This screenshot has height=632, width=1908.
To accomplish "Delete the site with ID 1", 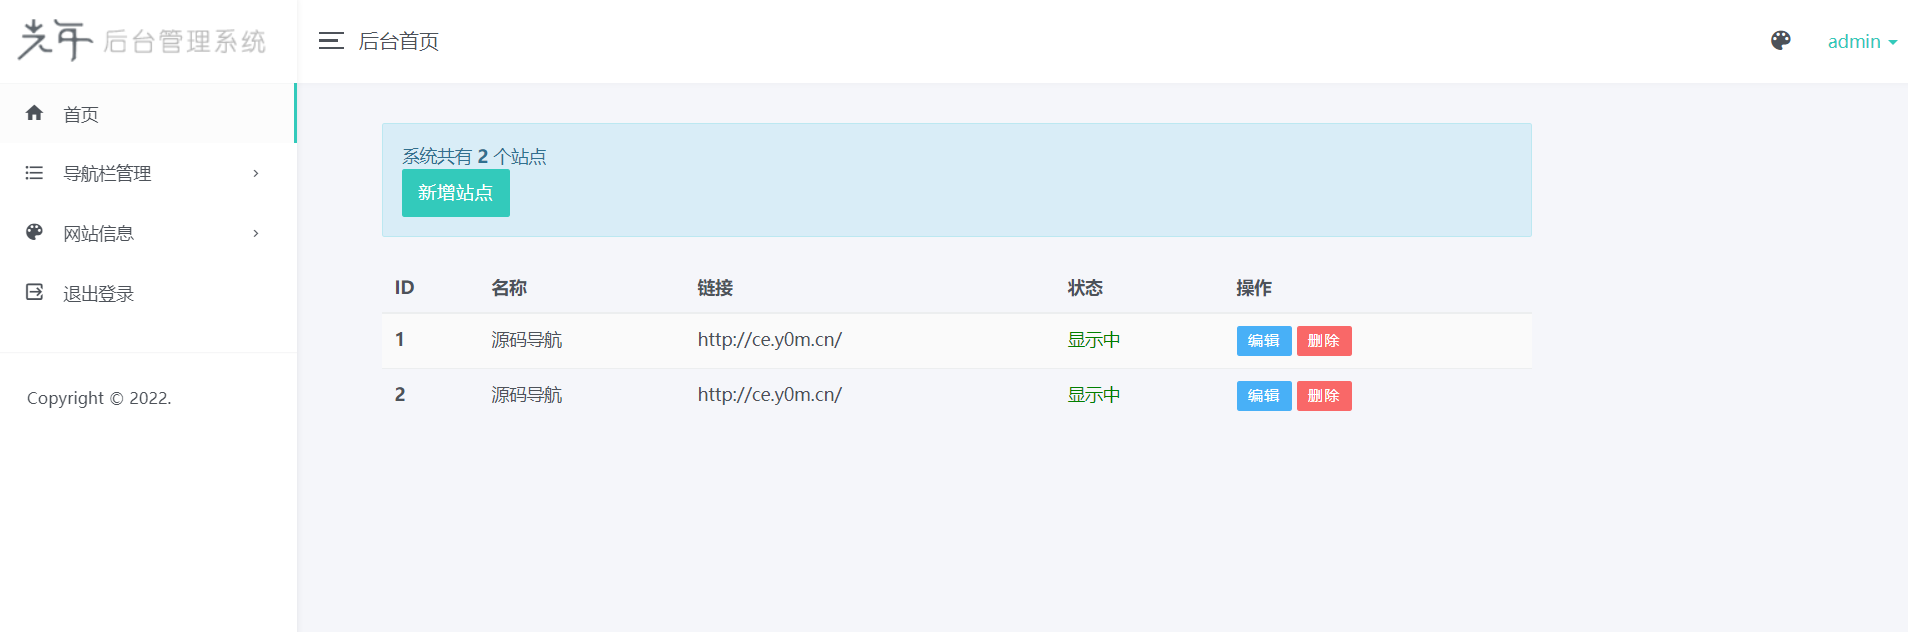I will [x=1323, y=341].
